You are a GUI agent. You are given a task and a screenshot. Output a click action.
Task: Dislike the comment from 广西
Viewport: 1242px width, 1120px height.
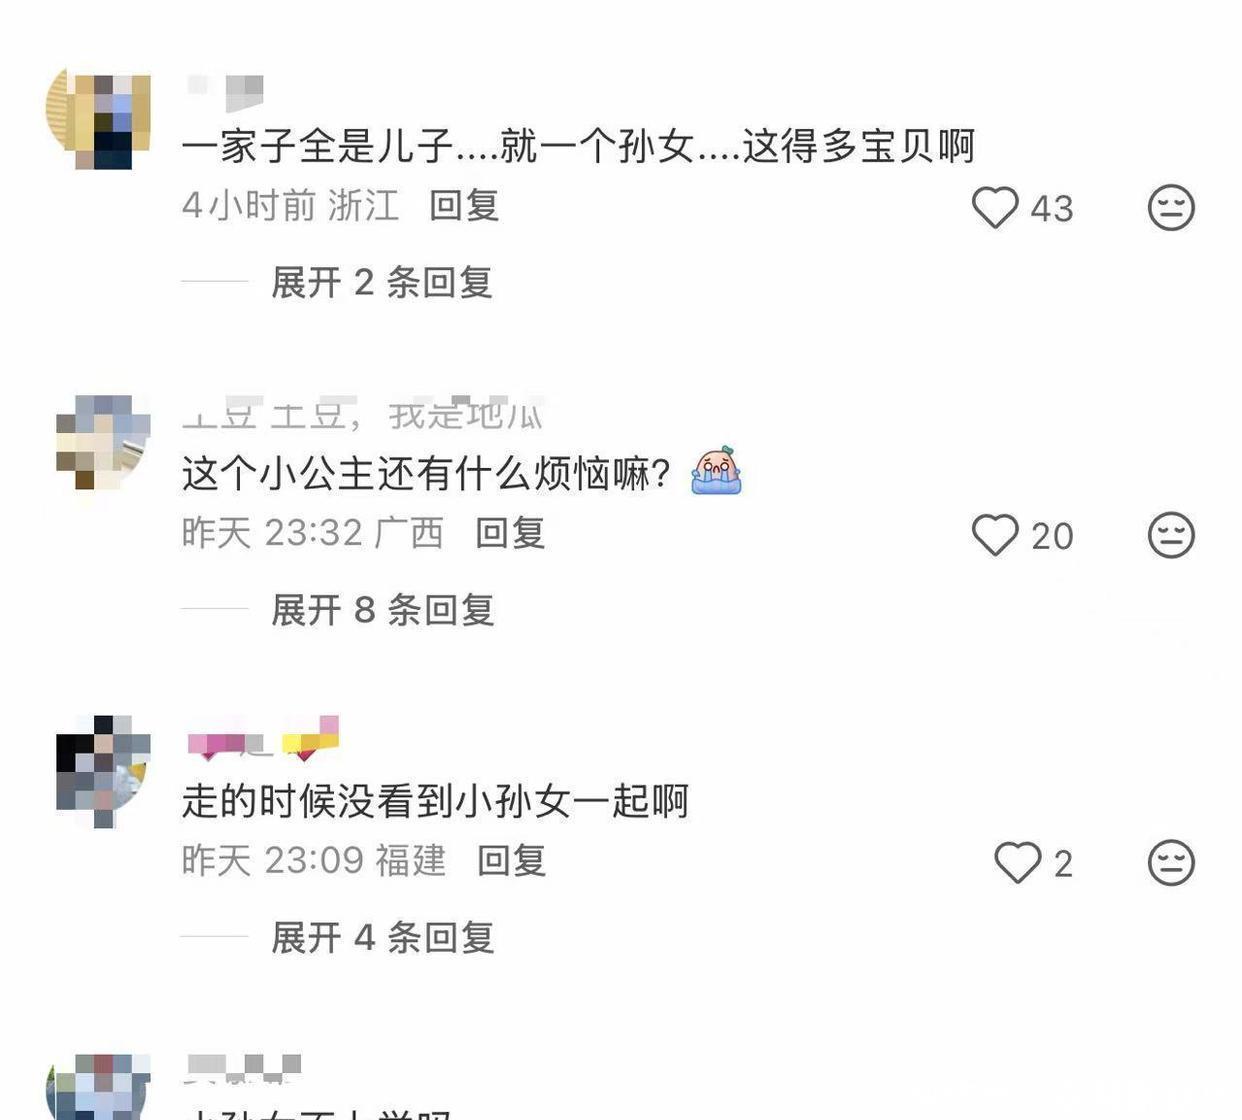click(1171, 535)
